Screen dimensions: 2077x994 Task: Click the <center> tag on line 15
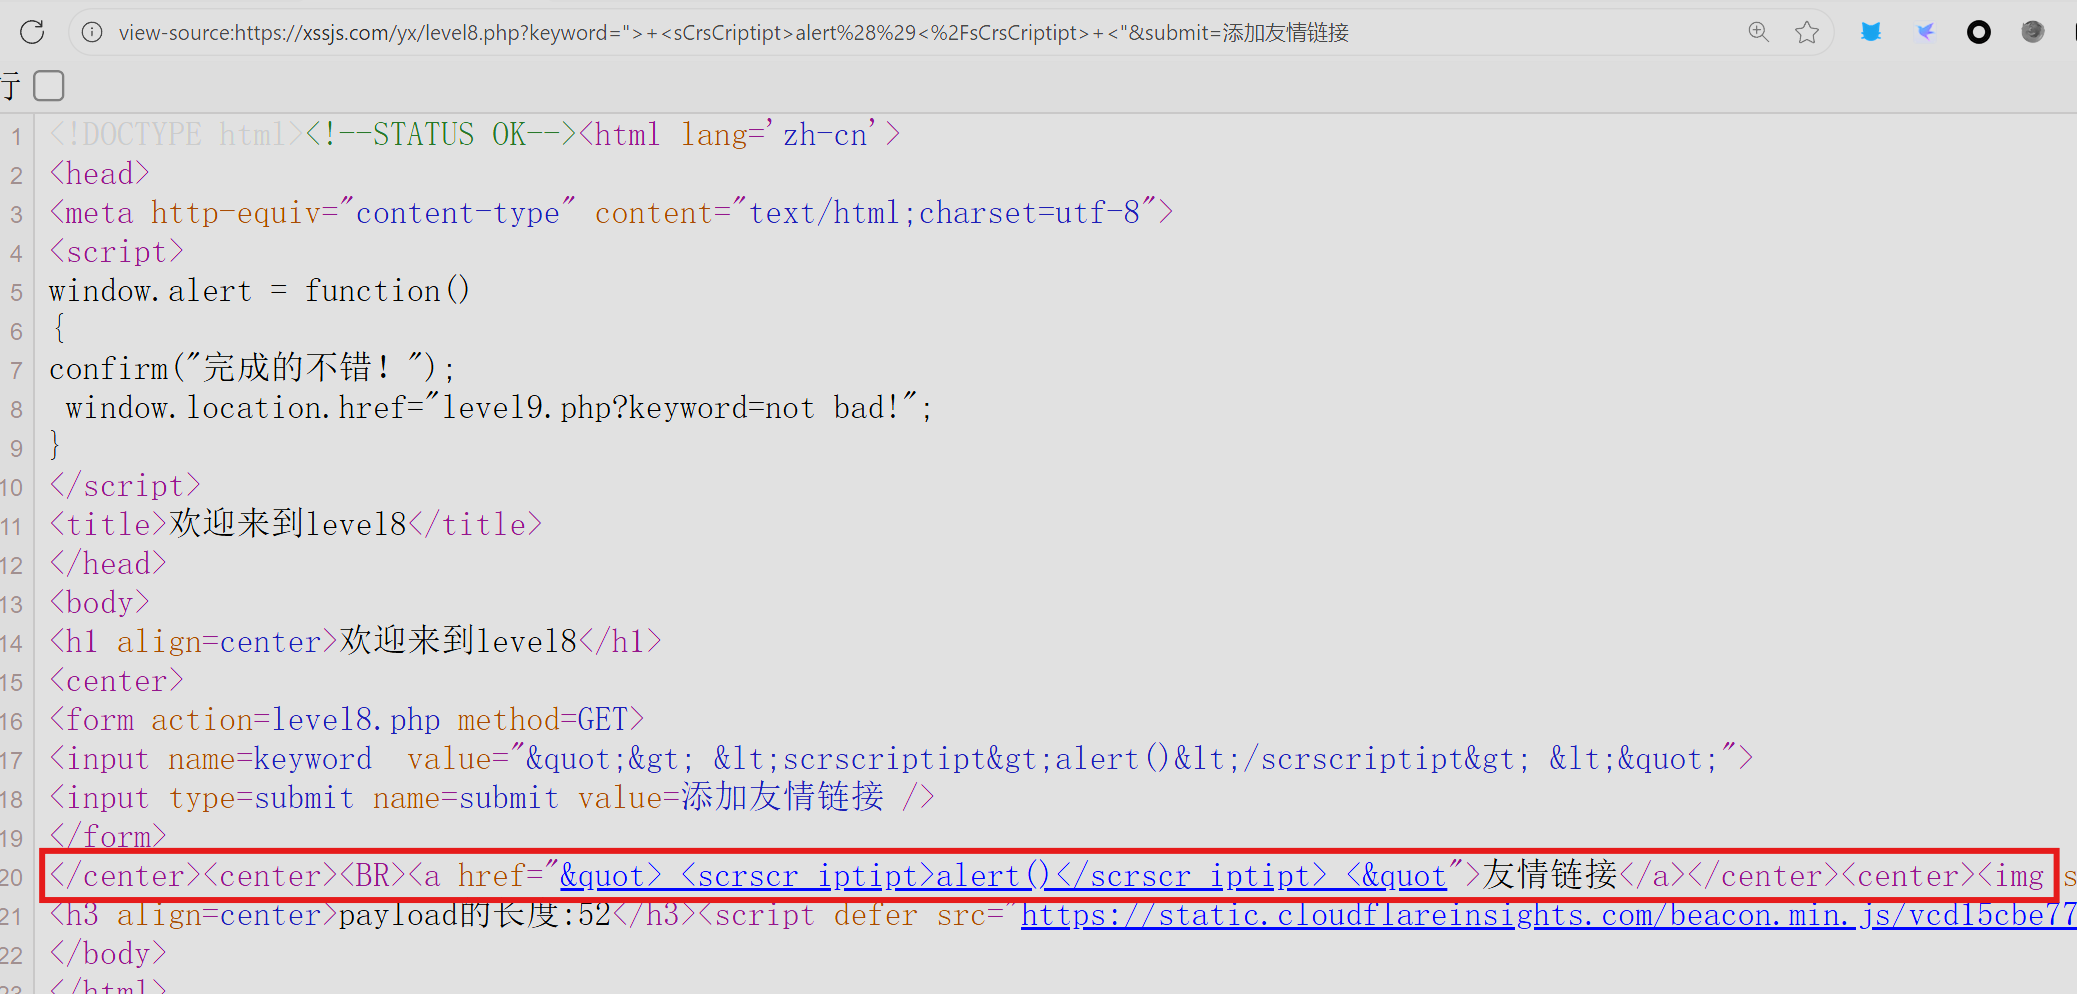pyautogui.click(x=117, y=681)
